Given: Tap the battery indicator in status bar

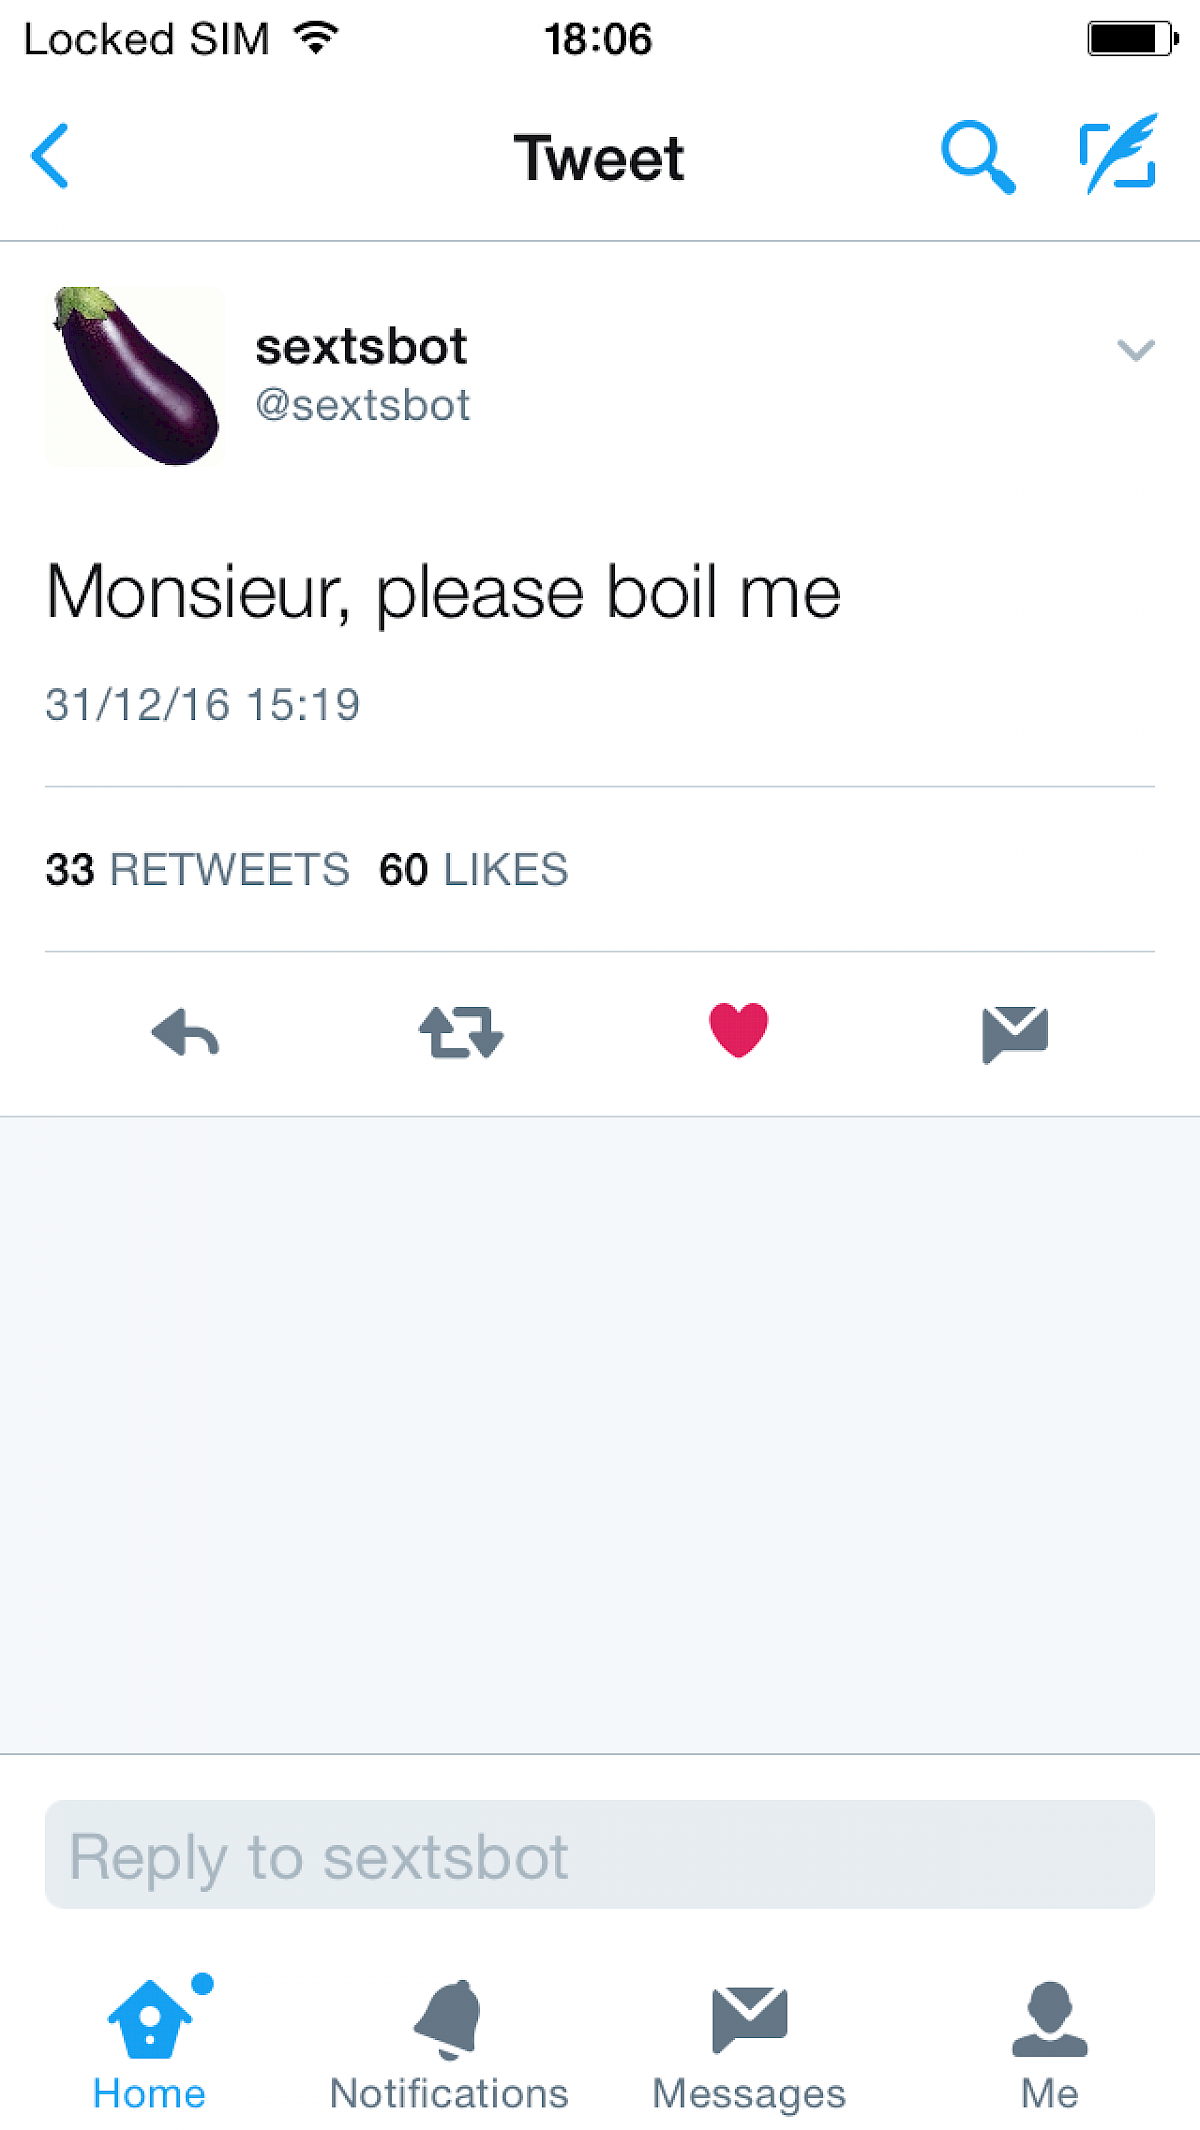Looking at the screenshot, I should [1131, 39].
